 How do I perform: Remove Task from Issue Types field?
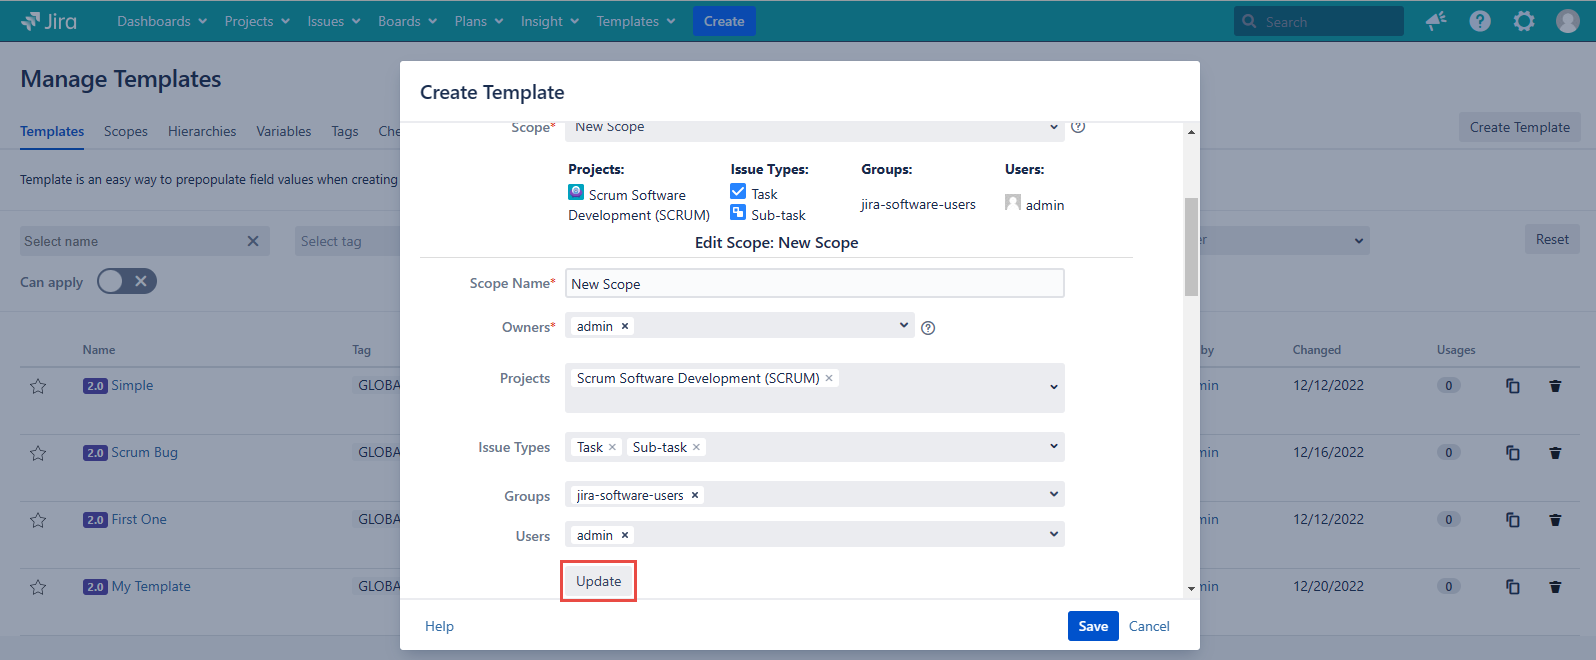click(x=612, y=448)
